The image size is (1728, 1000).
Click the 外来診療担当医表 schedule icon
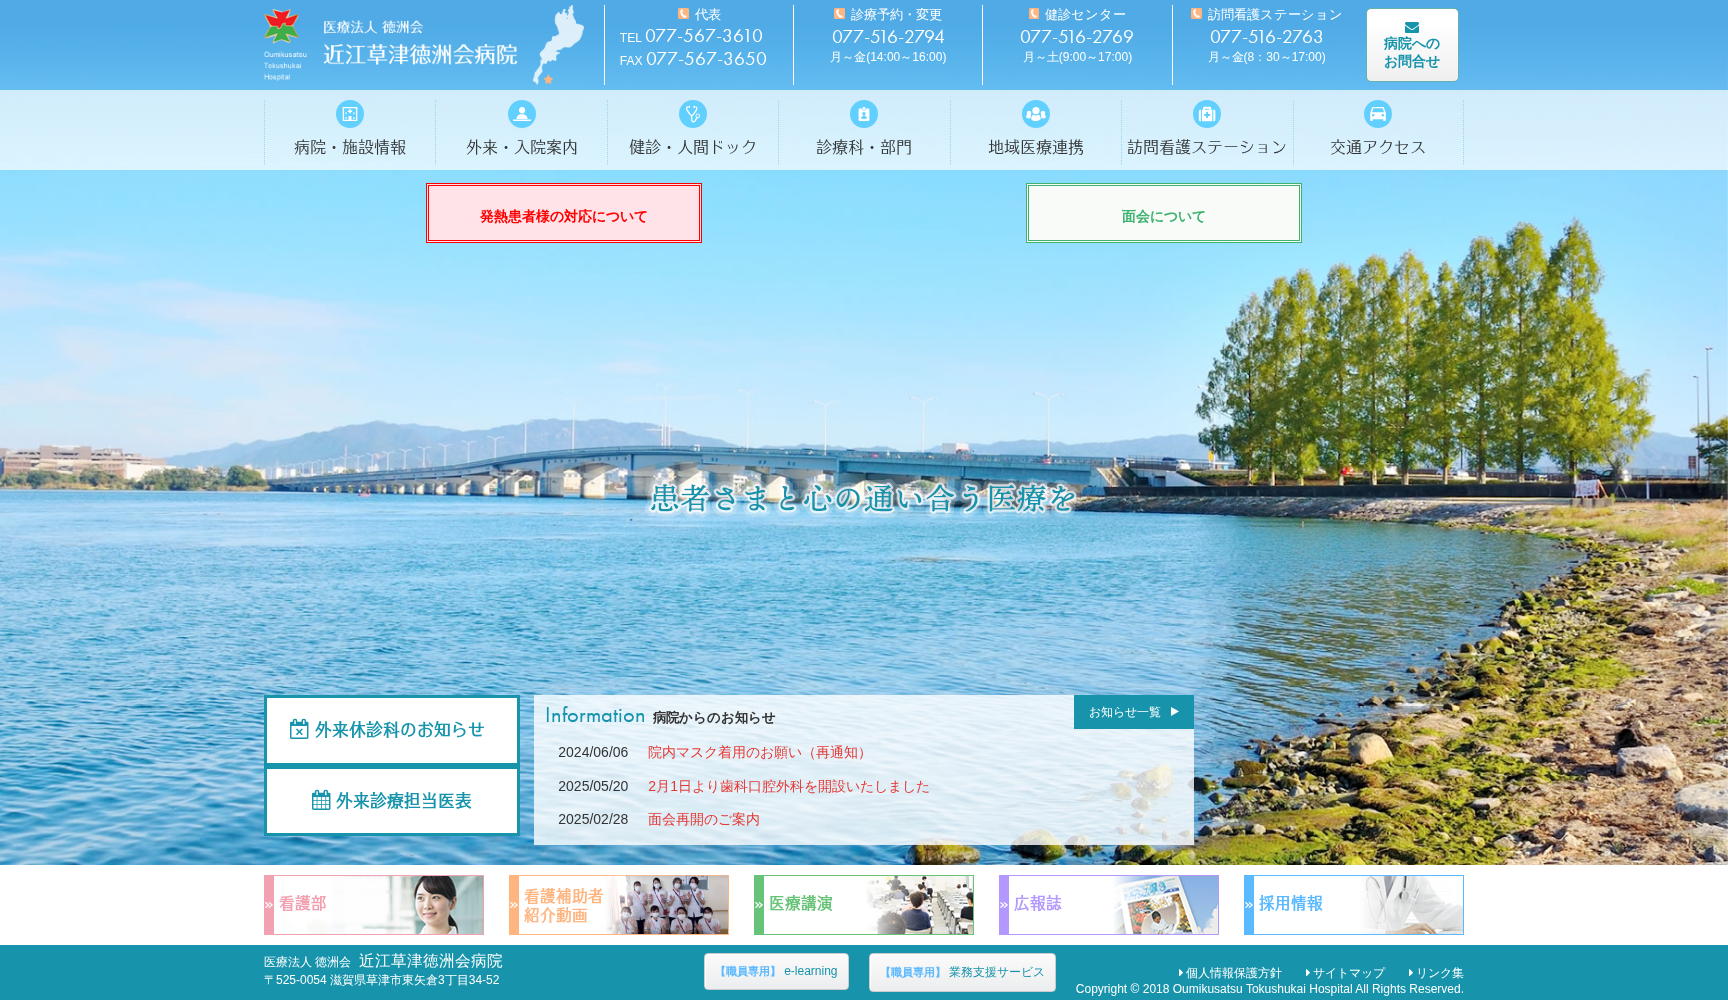pyautogui.click(x=320, y=798)
